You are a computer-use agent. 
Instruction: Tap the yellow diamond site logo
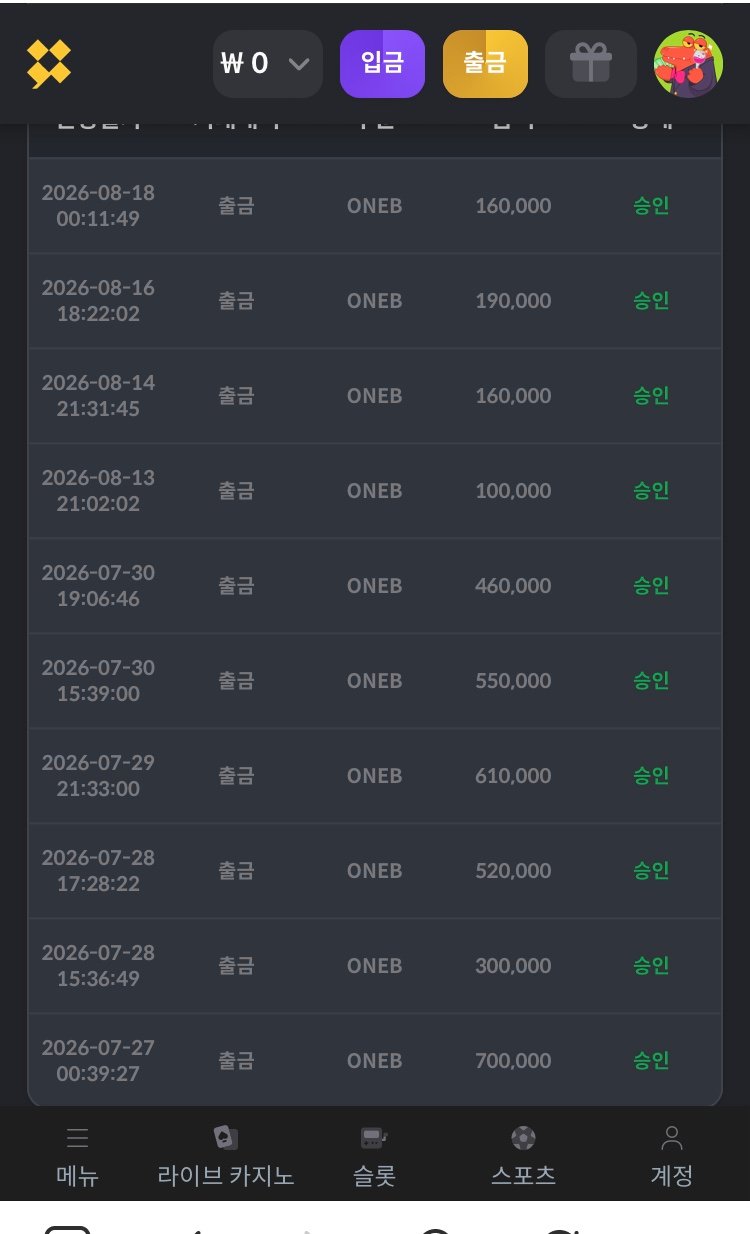(48, 64)
